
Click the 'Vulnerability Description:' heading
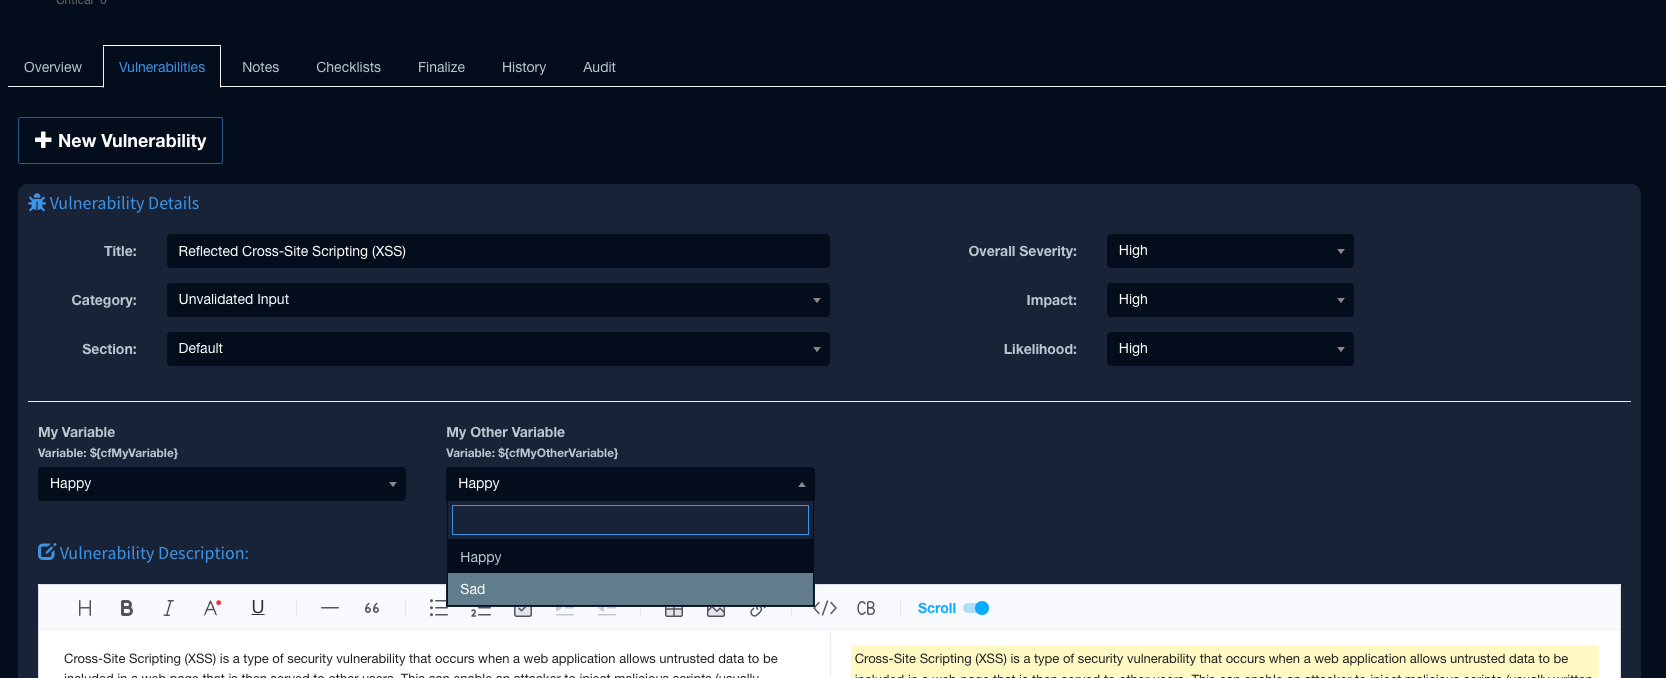coord(154,553)
